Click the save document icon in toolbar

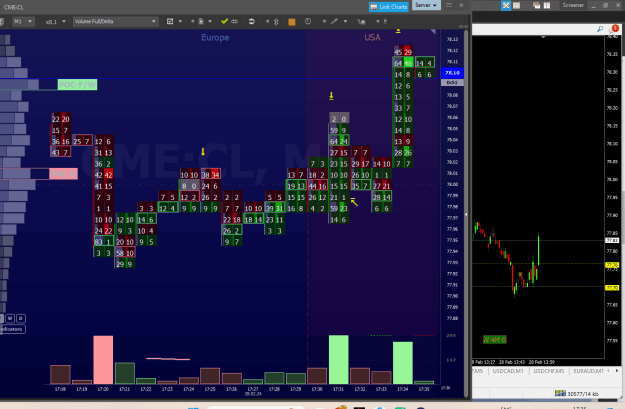[201, 22]
